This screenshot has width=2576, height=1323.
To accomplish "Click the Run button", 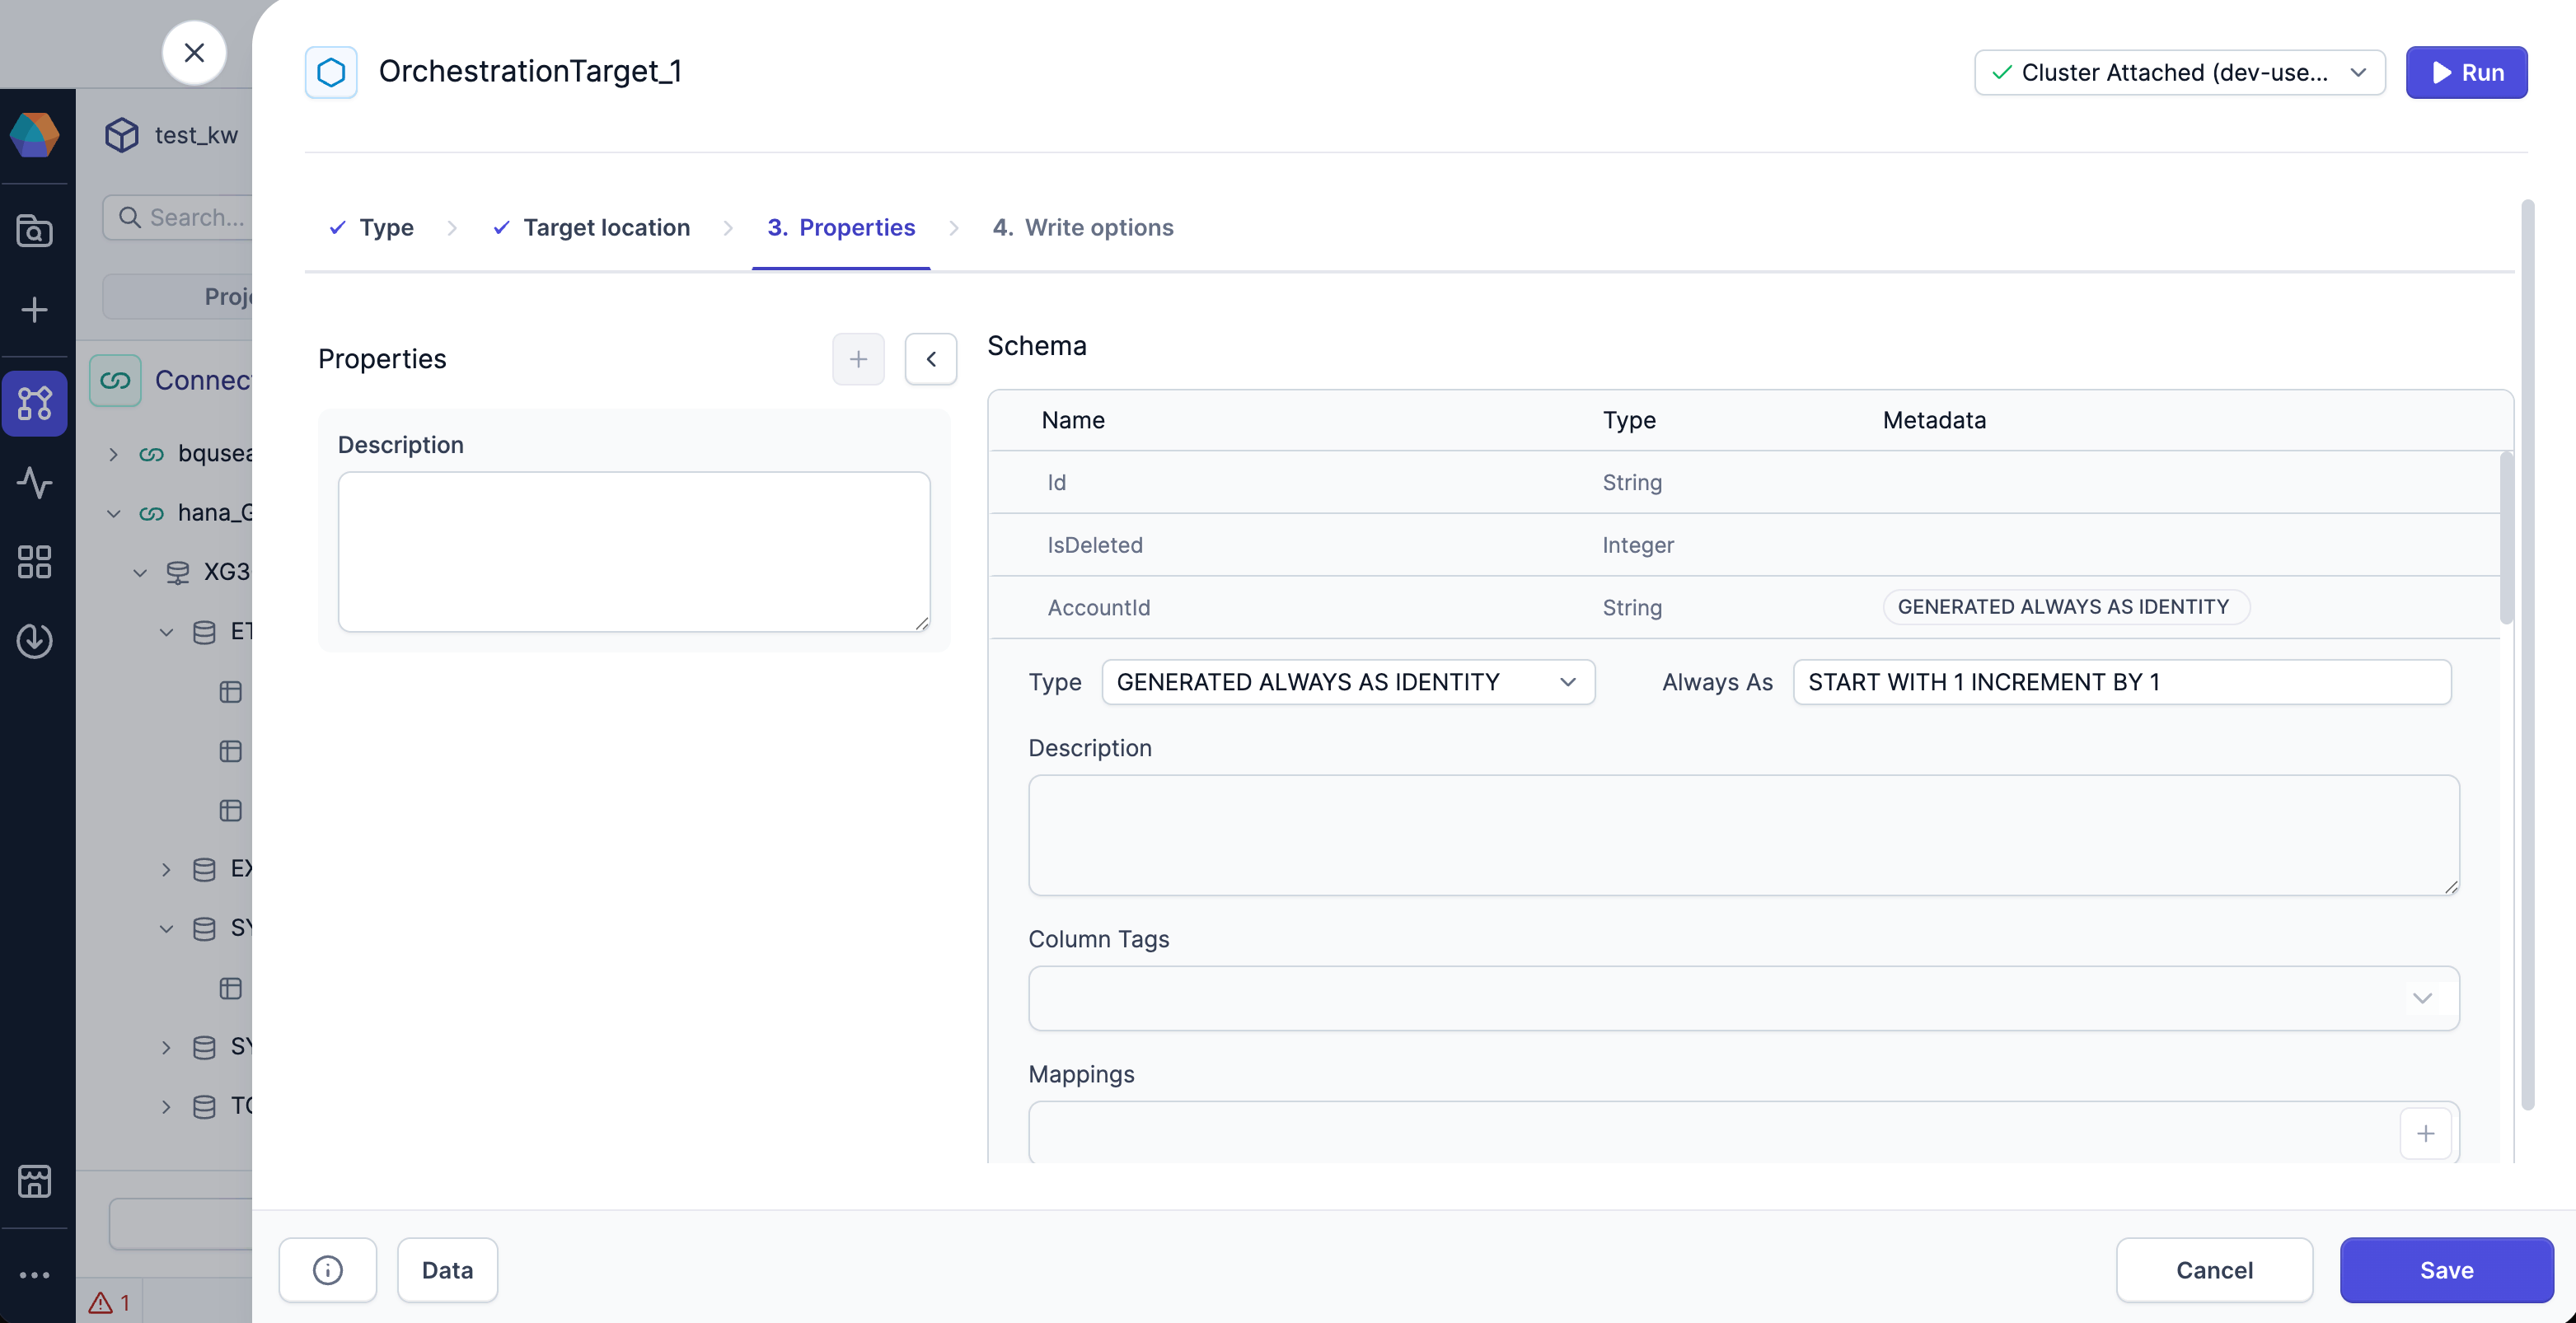I will click(x=2466, y=72).
